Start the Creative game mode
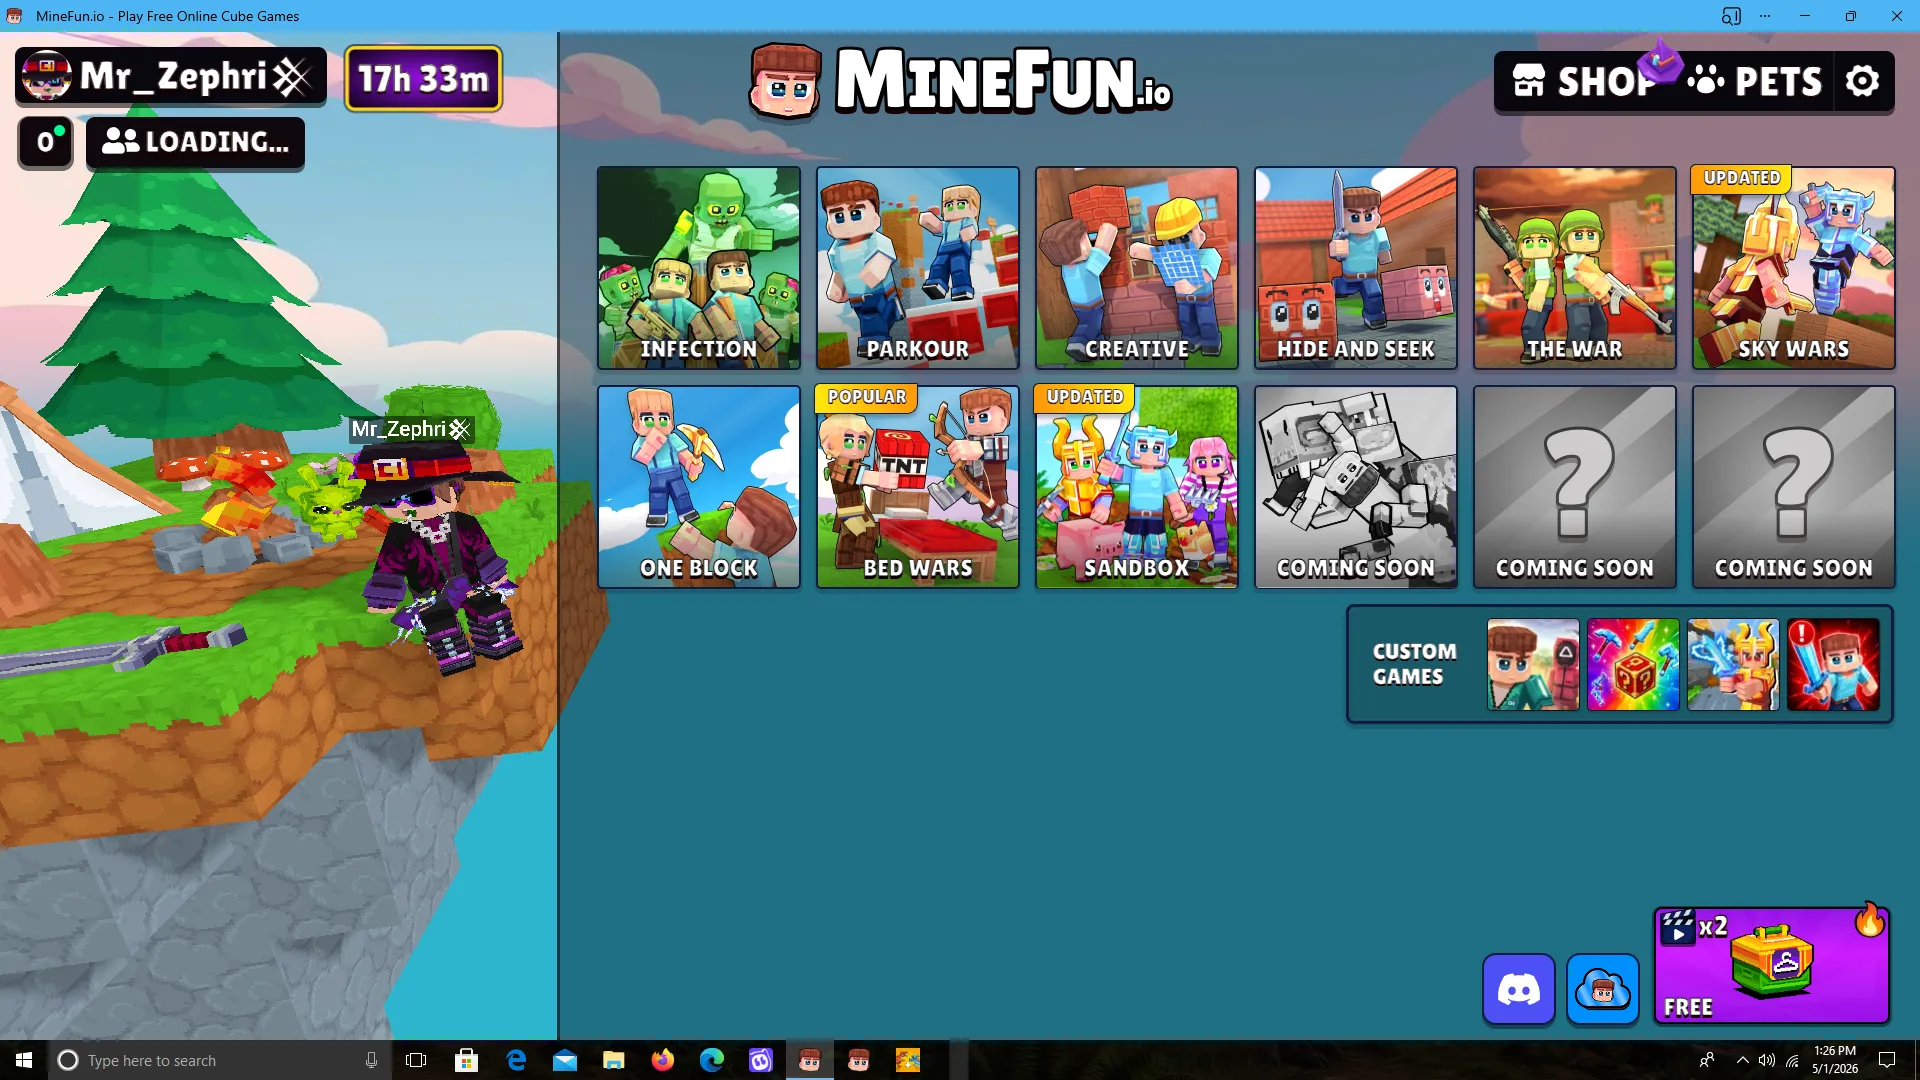Image resolution: width=1920 pixels, height=1080 pixels. click(1137, 268)
